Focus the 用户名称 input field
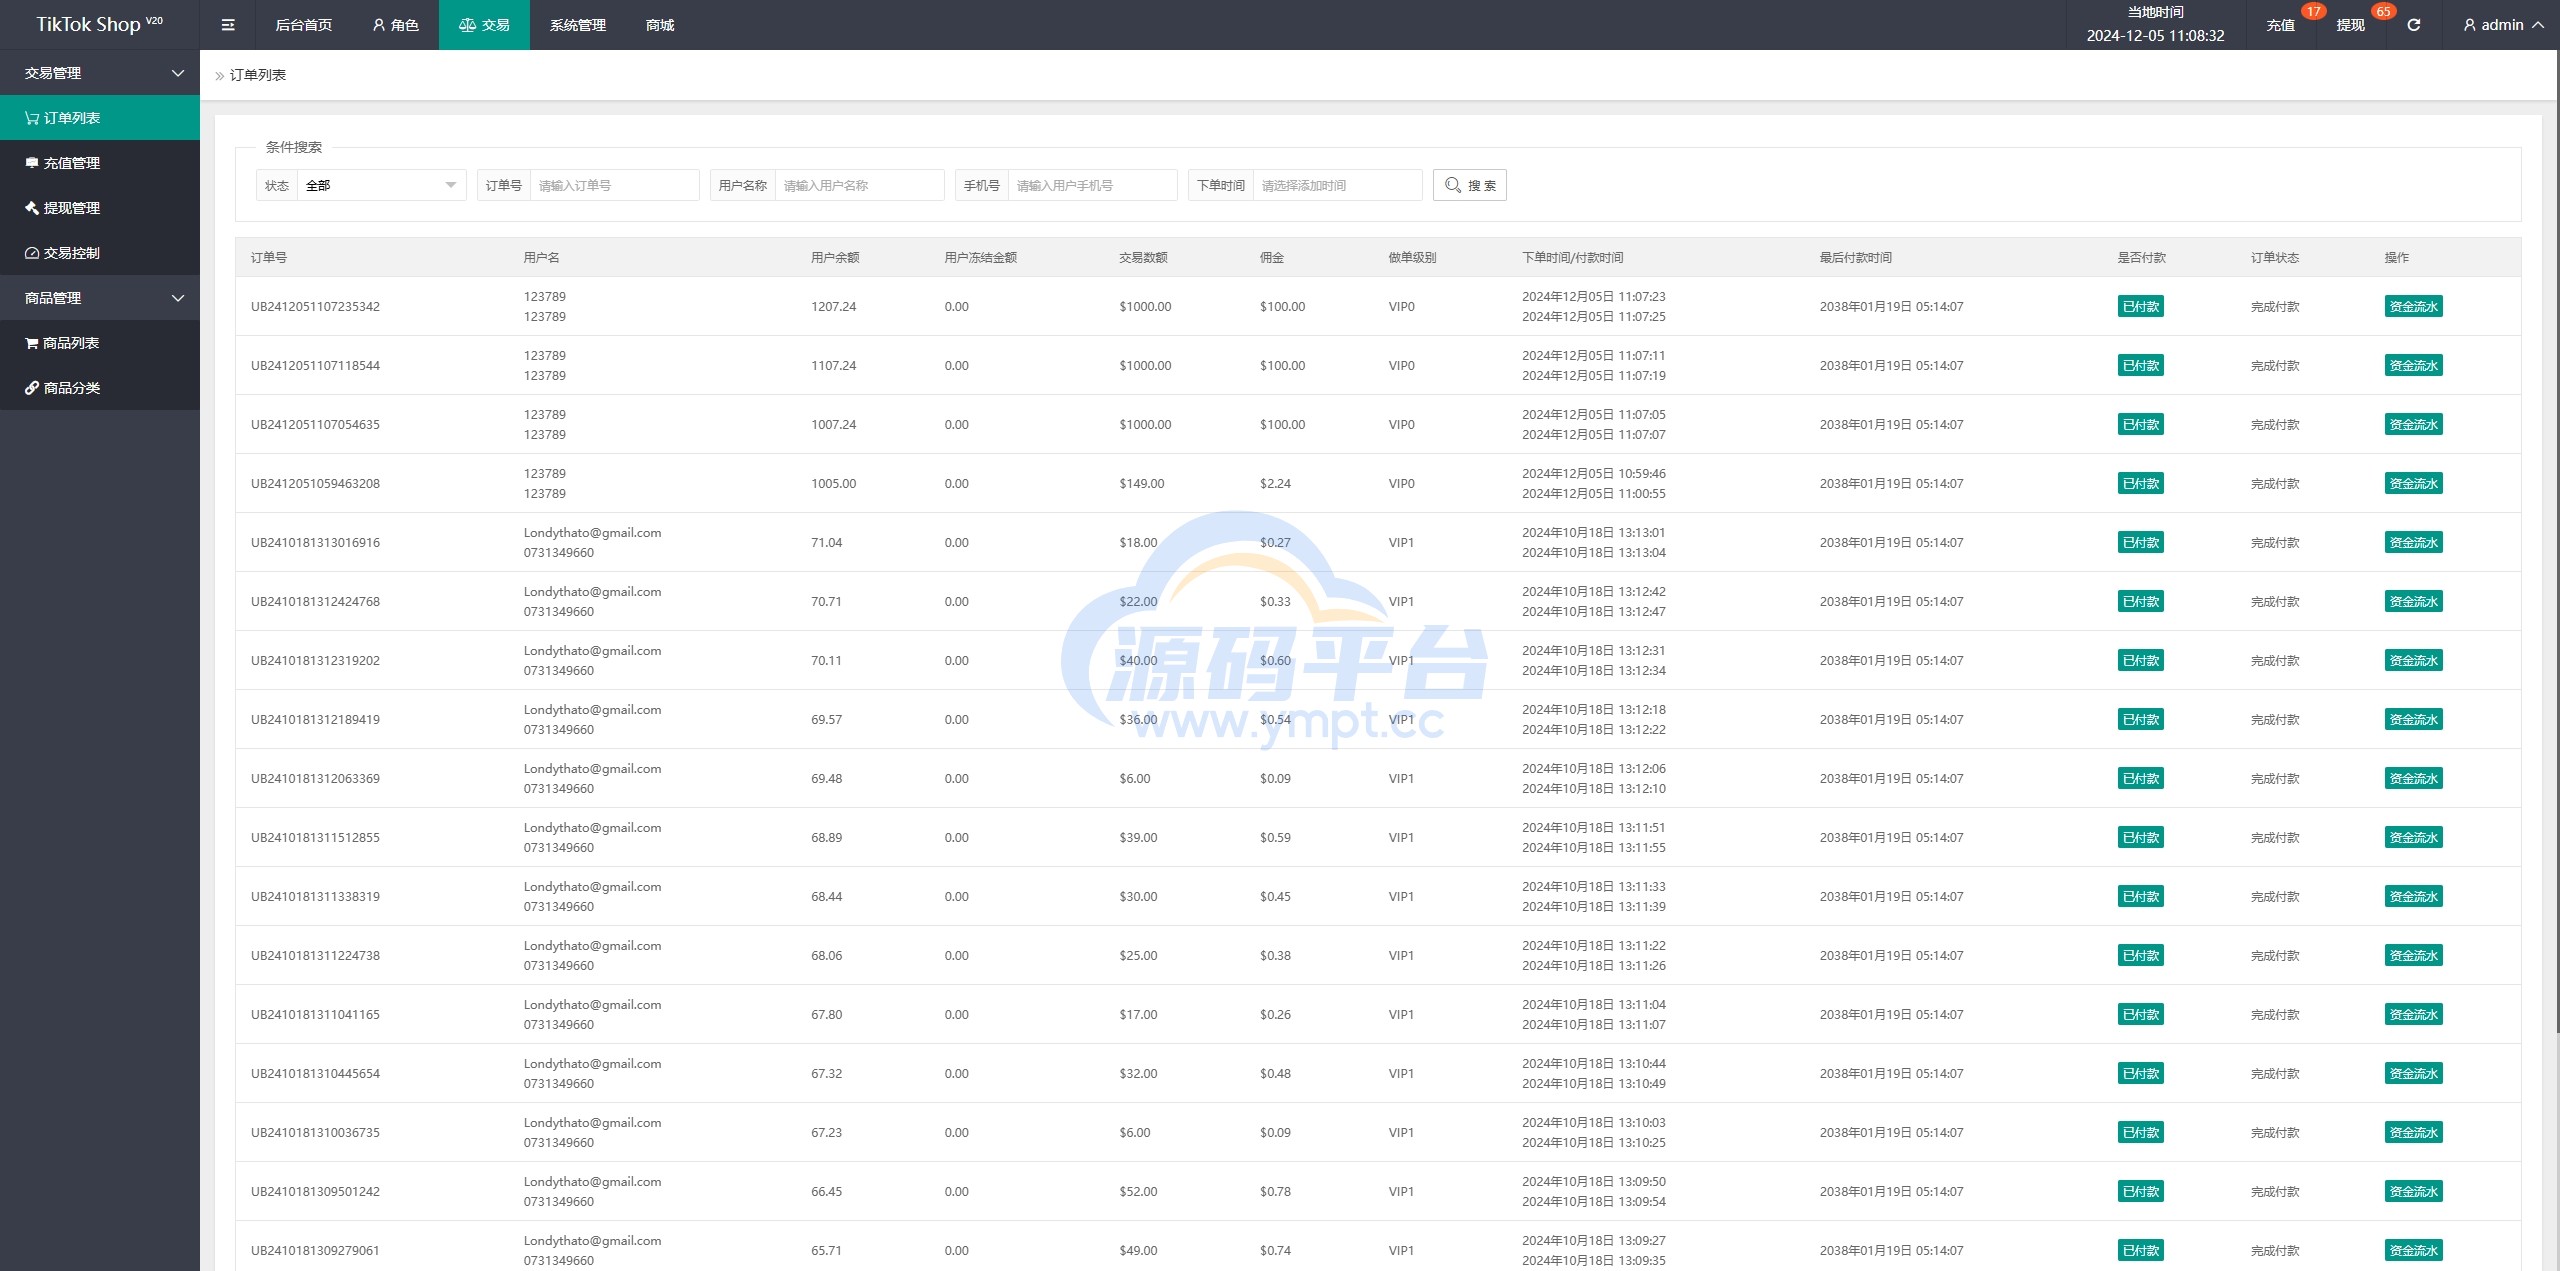Image resolution: width=2560 pixels, height=1271 pixels. pos(860,185)
